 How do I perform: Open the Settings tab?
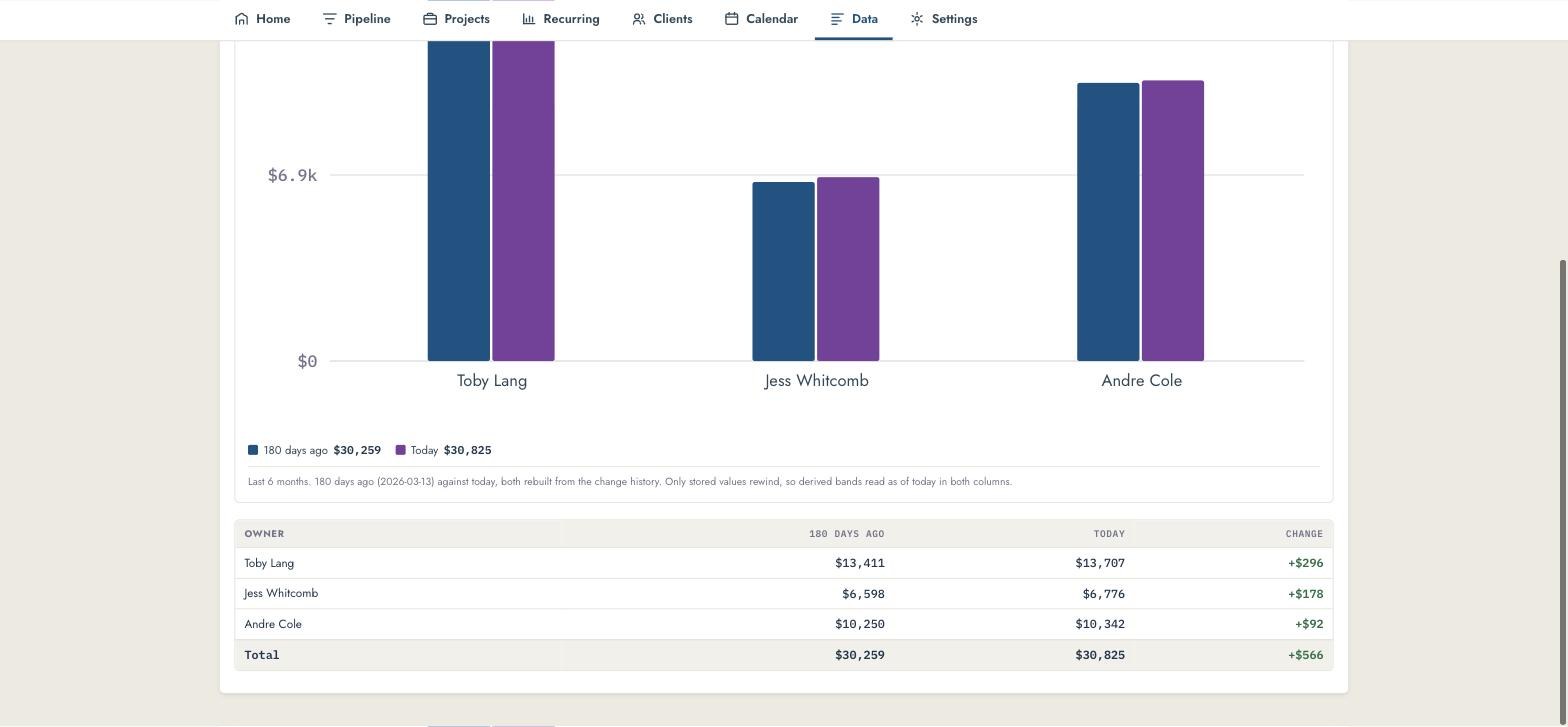tap(943, 19)
